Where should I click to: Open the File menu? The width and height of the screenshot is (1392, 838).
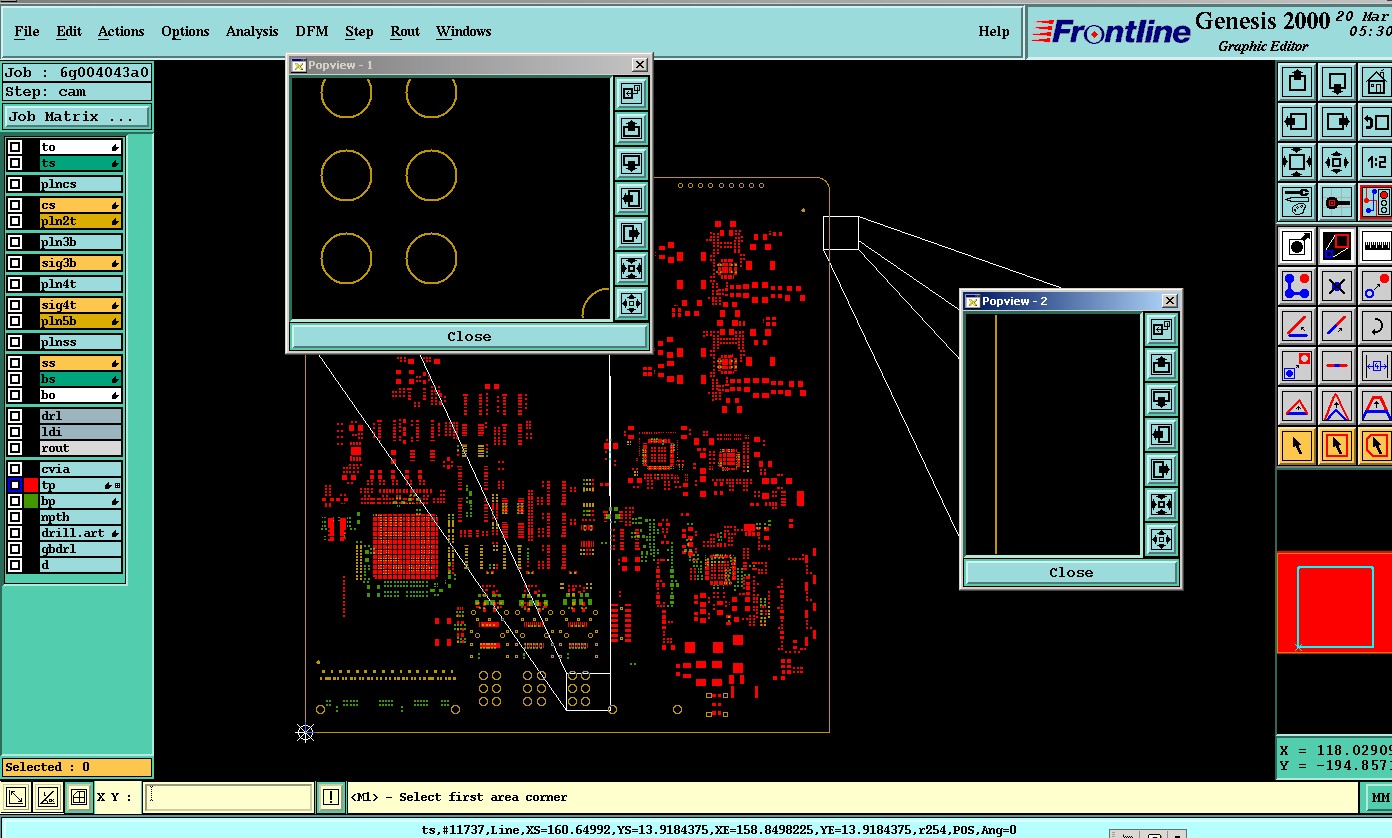pos(27,31)
